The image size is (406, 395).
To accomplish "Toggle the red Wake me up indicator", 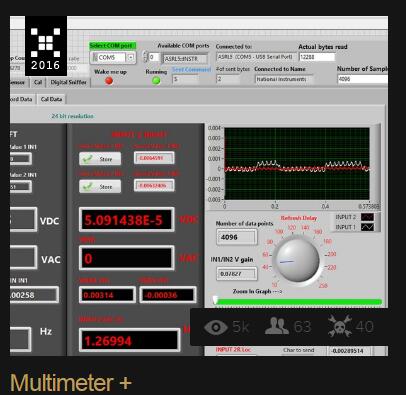I will click(109, 81).
